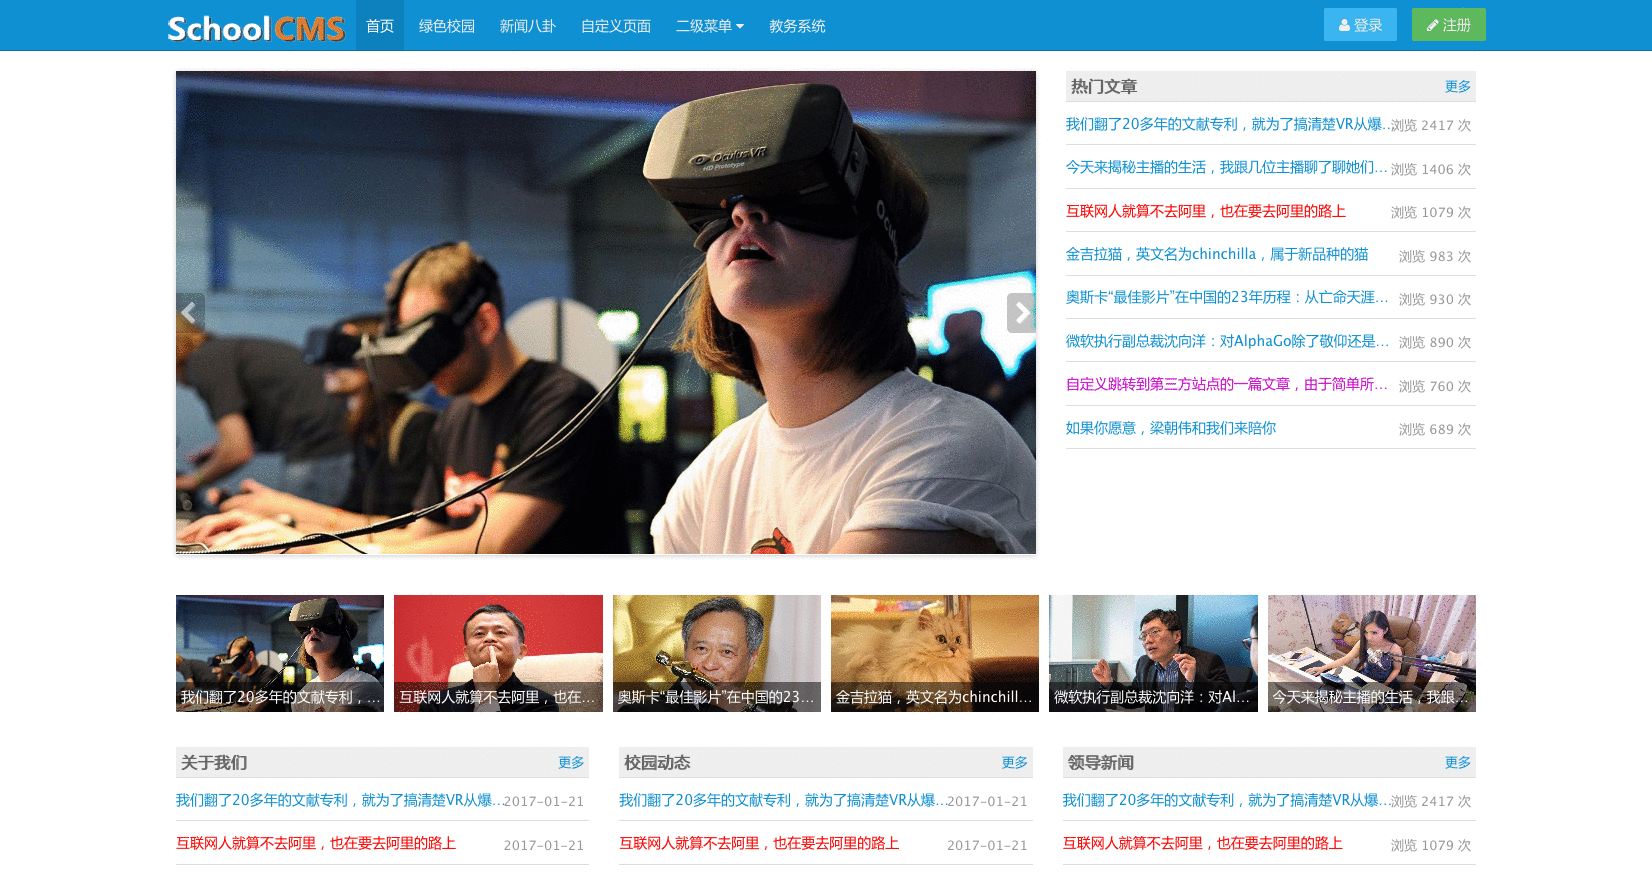
Task: Open thumbnail 微软执行副总裁沈向洋
Action: pos(1153,653)
